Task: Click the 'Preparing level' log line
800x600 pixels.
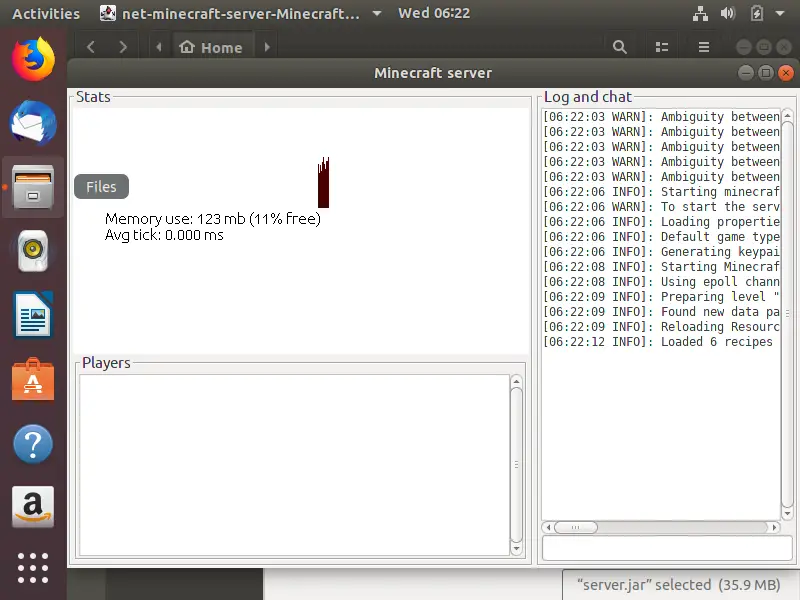Action: (x=661, y=297)
